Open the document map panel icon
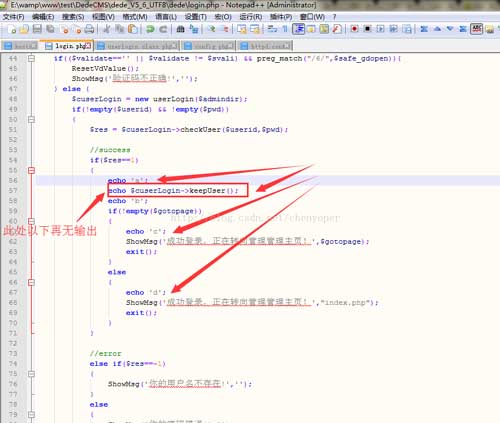 click(324, 29)
